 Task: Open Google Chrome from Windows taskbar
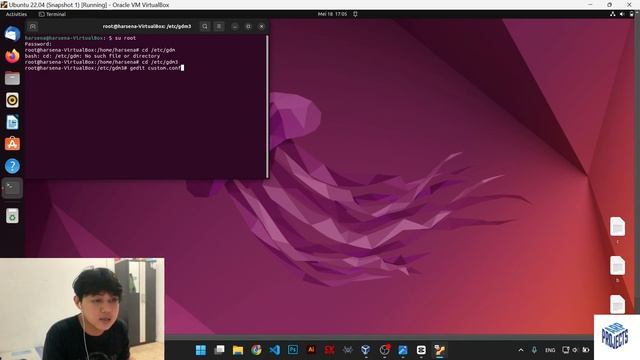pyautogui.click(x=256, y=350)
